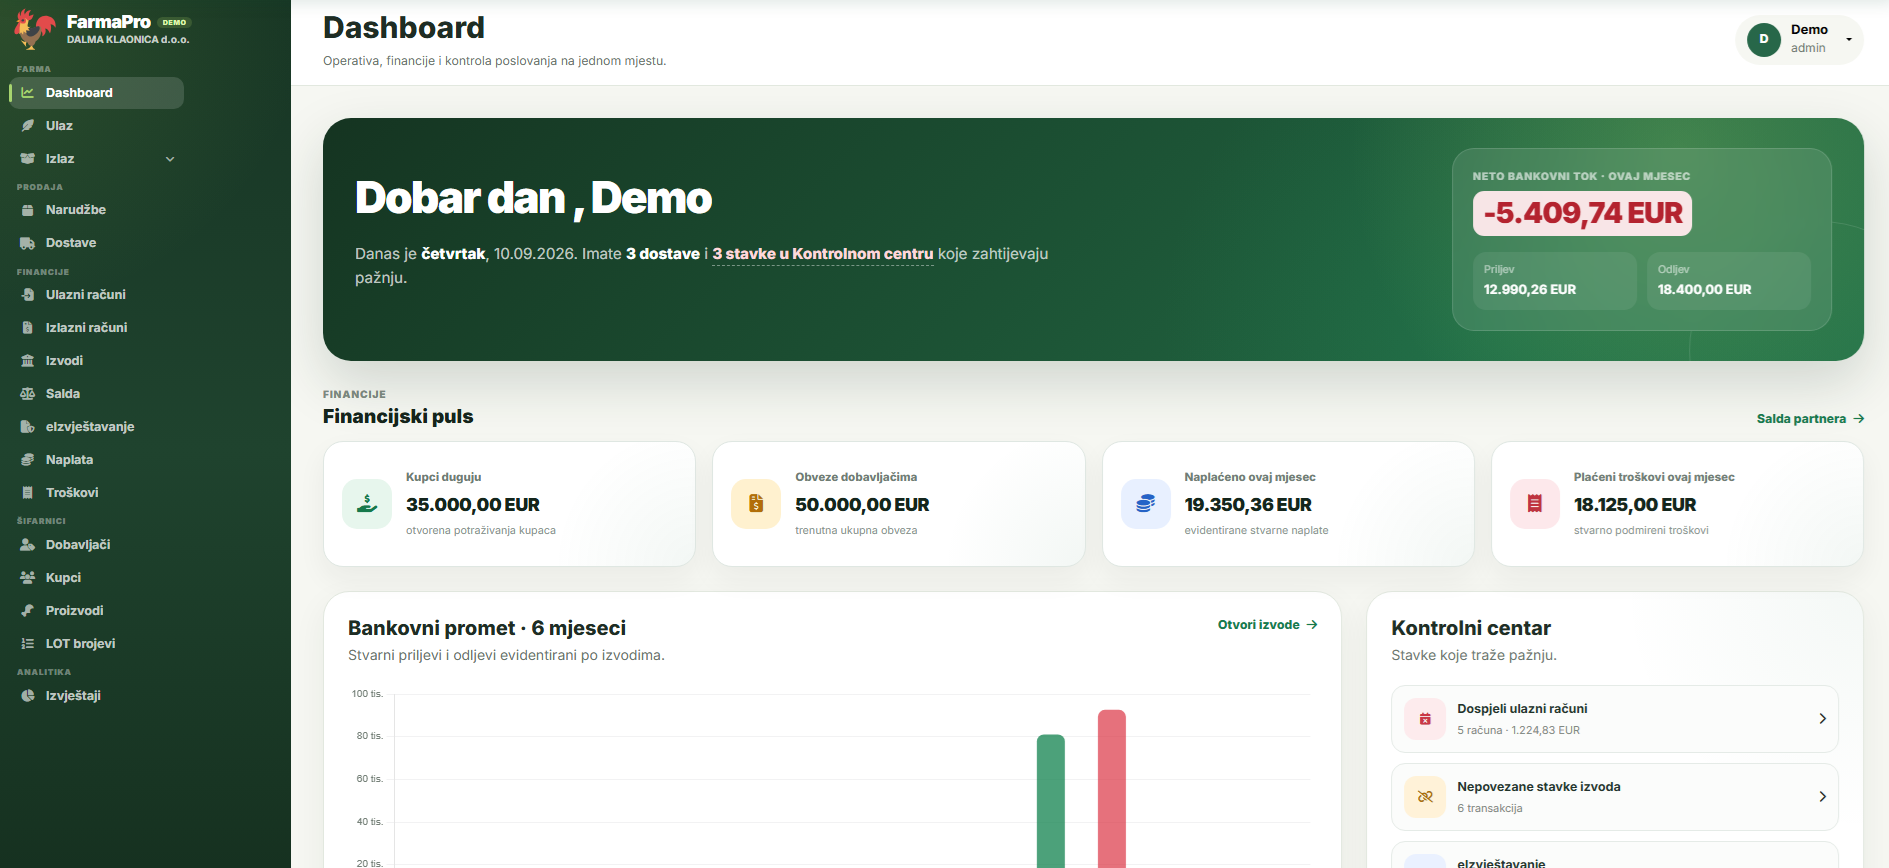Click the 5 računa · 1.224,83 EUR text

1518,731
